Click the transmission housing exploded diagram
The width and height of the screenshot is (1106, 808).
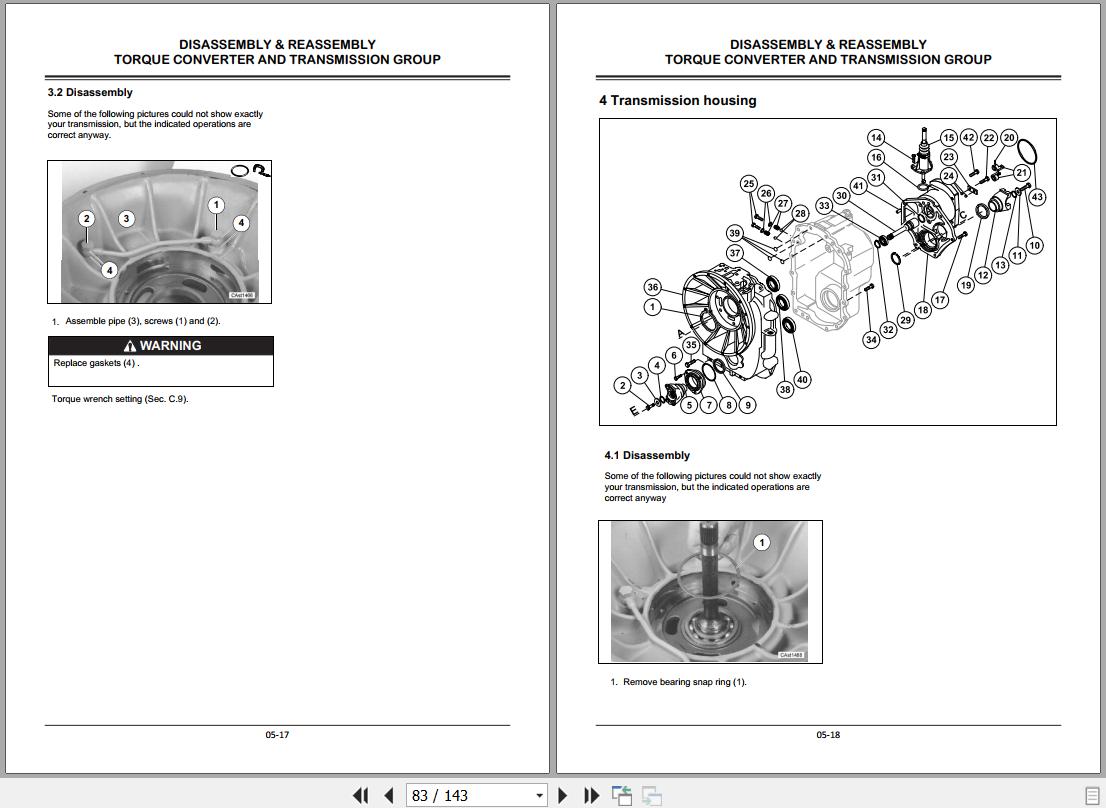click(x=827, y=271)
